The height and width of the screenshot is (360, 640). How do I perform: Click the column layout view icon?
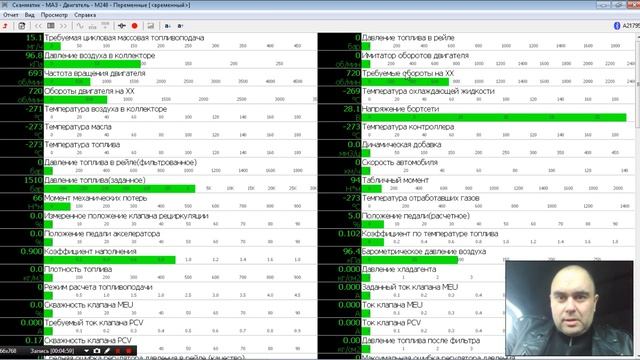click(51, 26)
